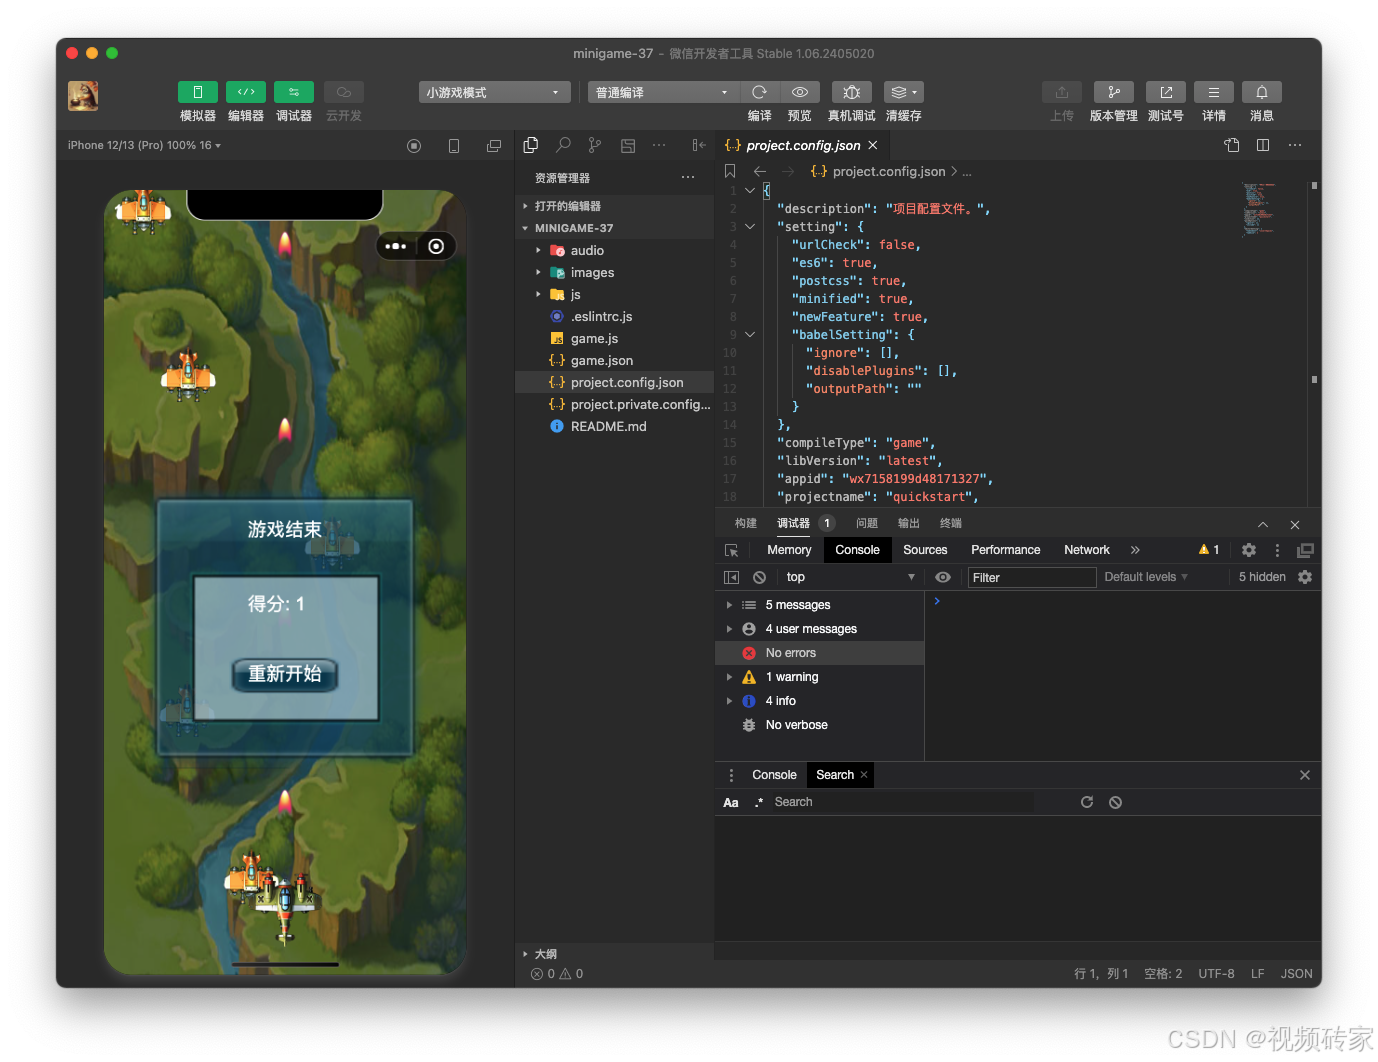This screenshot has width=1378, height=1062.
Task: Expand the js folder
Action: [x=614, y=294]
